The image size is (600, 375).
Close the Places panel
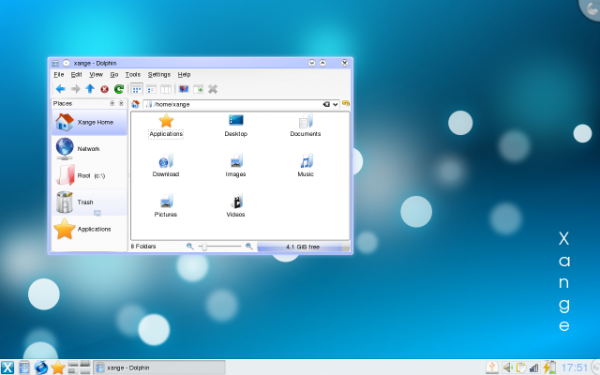point(121,103)
